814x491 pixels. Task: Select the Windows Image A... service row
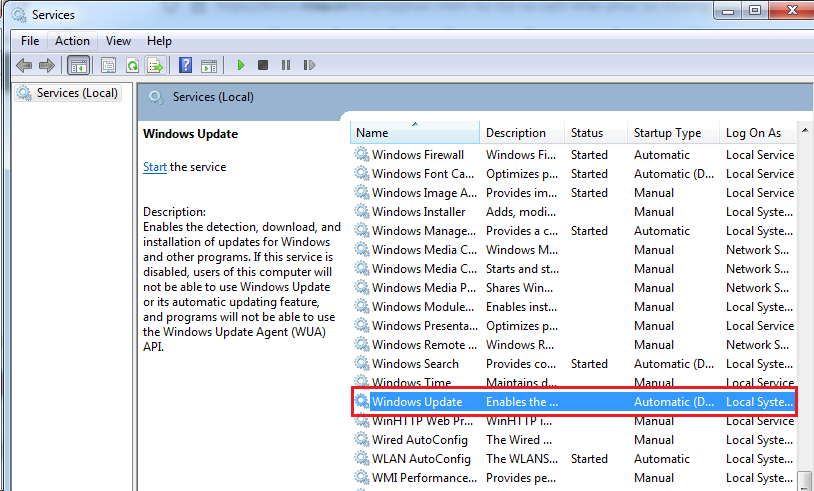click(x=574, y=193)
